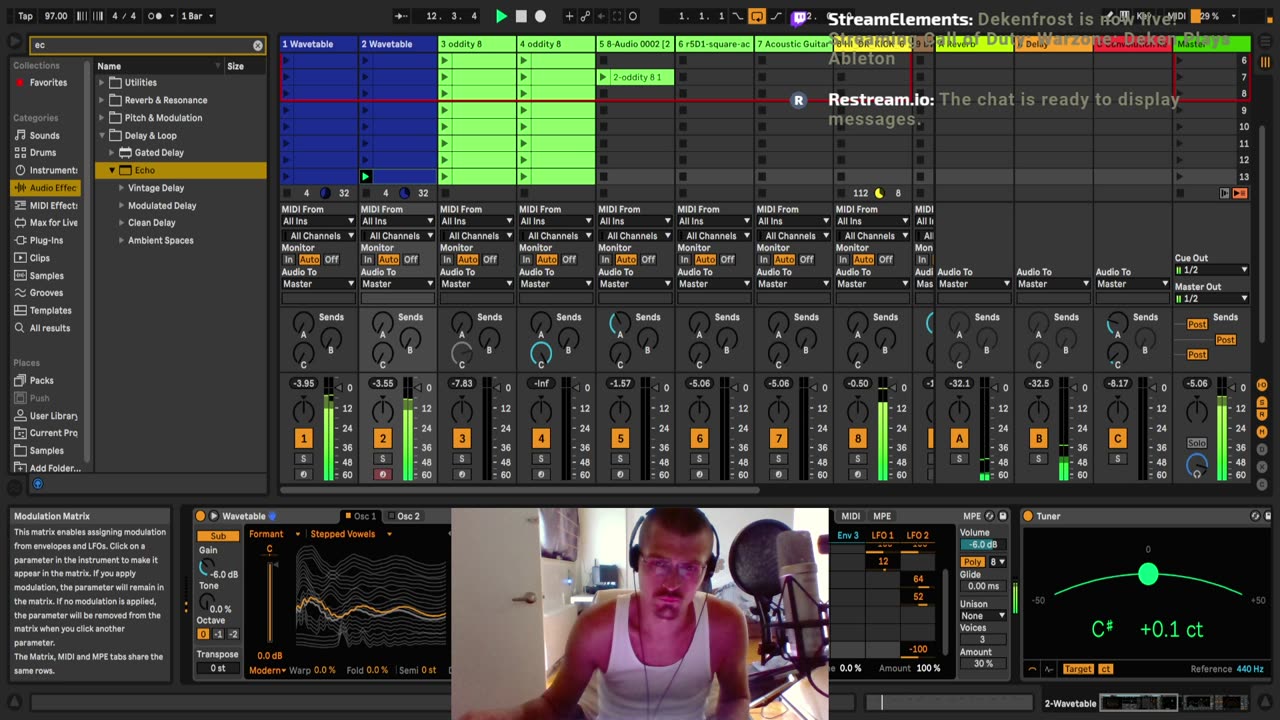Click Tuner Target mode button
1280x720 pixels.
(x=1078, y=669)
